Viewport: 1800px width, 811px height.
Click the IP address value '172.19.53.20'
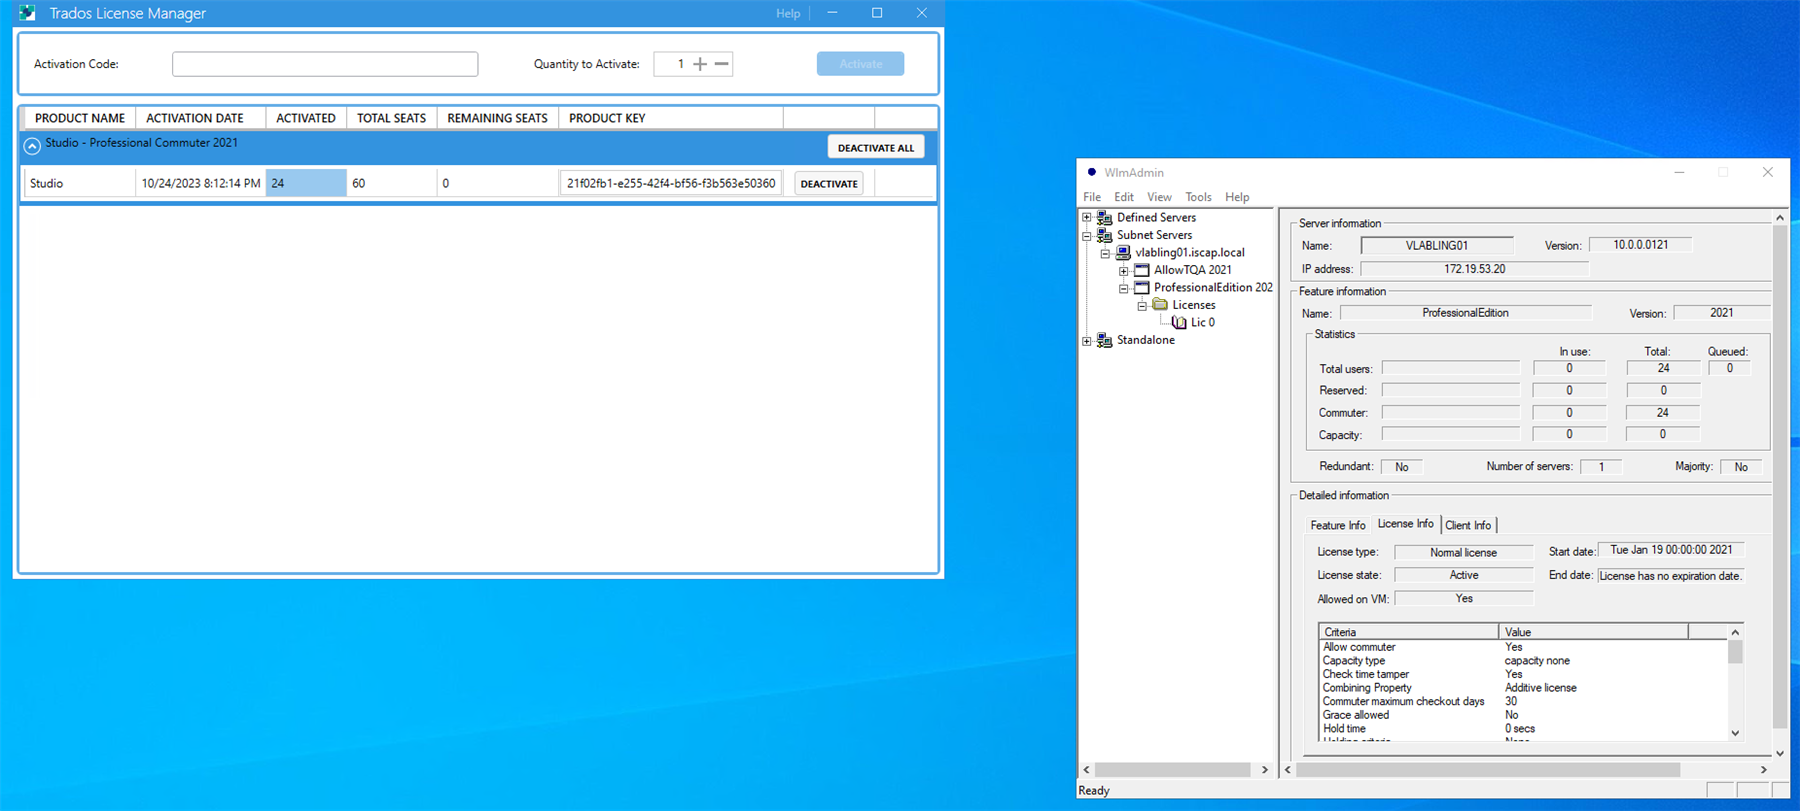[1474, 269]
